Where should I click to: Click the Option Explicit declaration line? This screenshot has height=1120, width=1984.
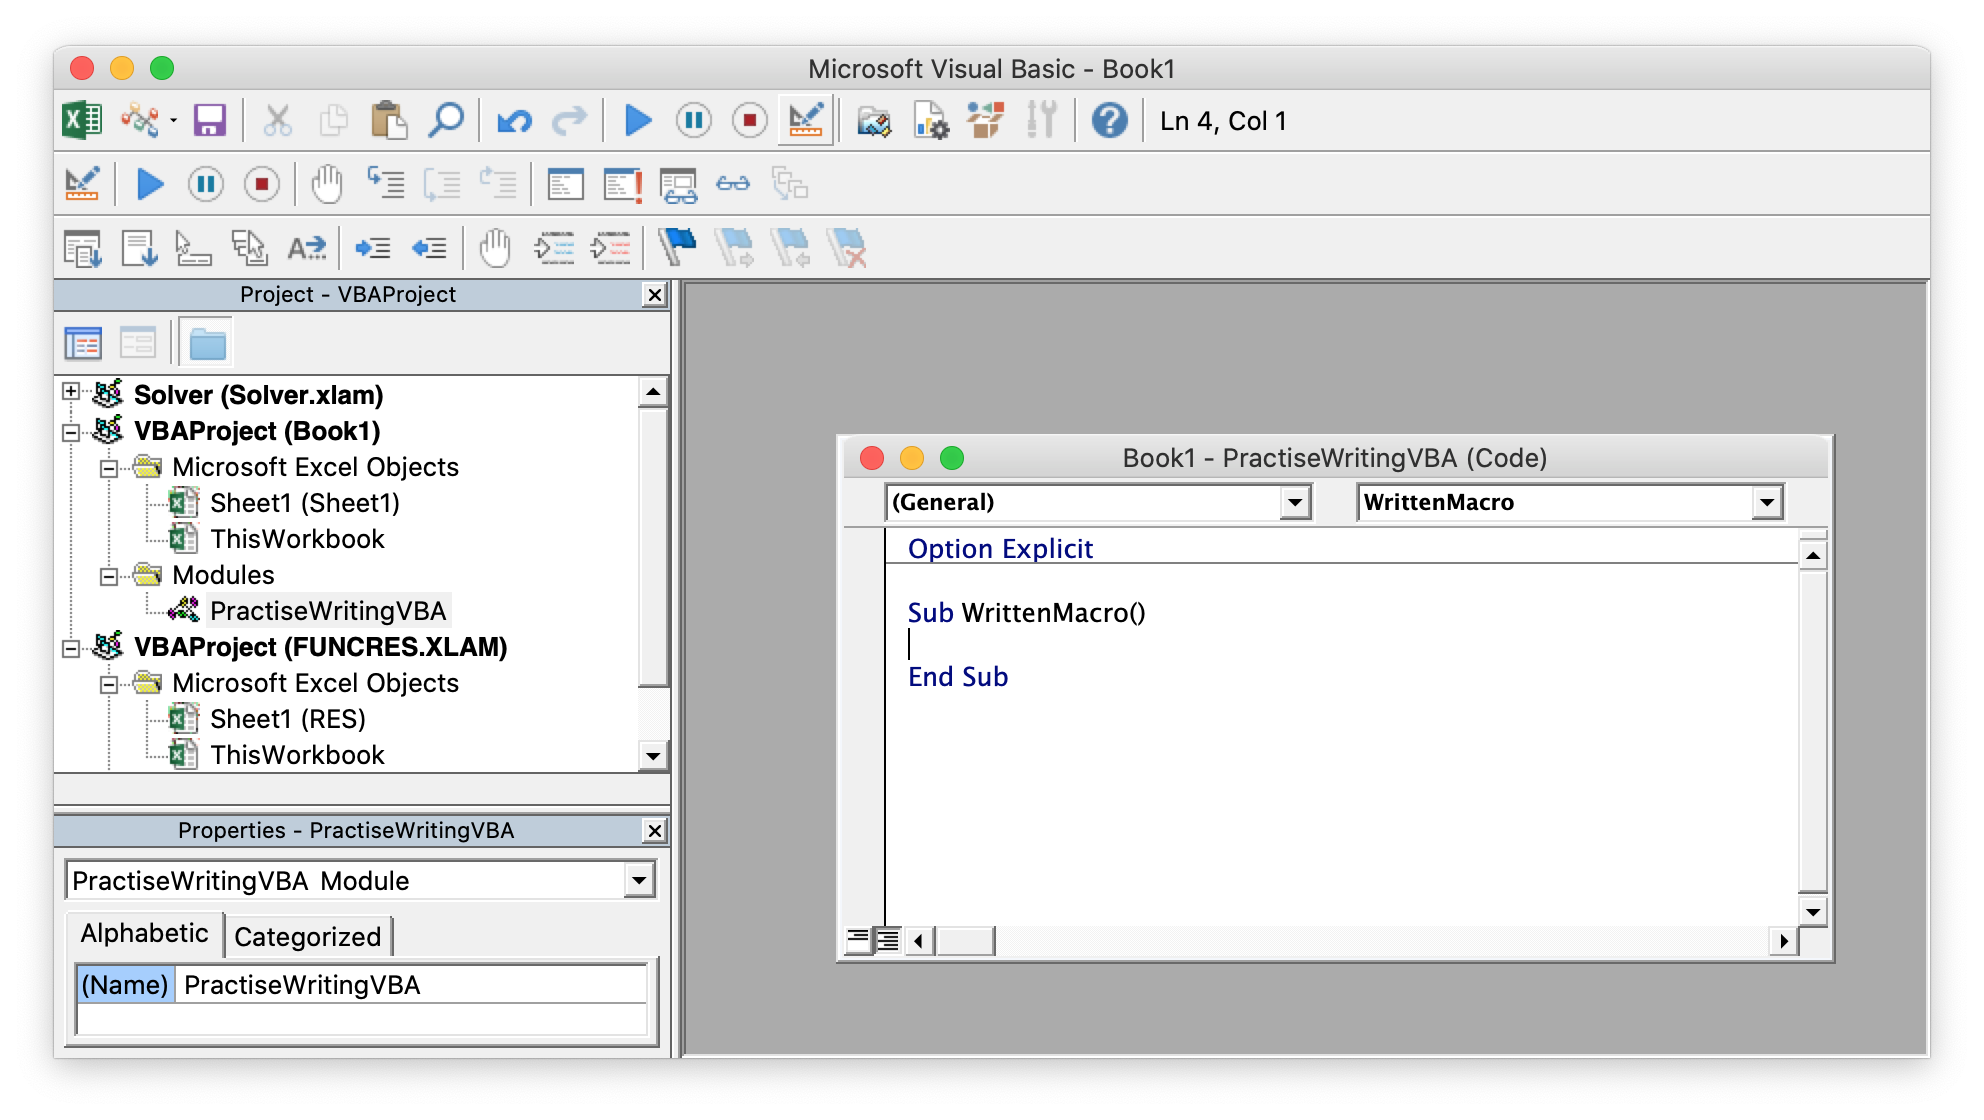point(1003,549)
